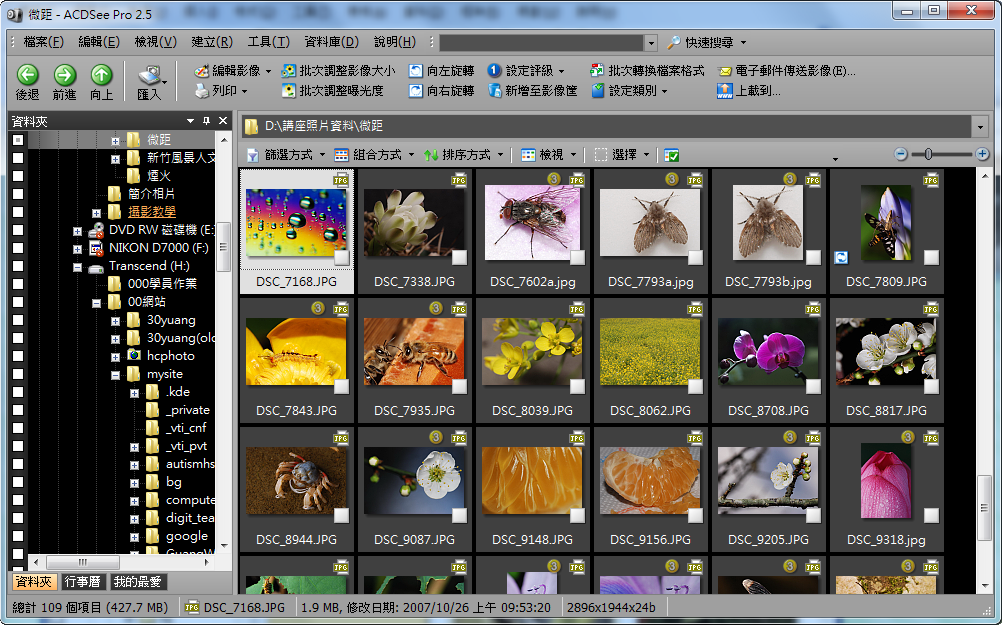Click the 上載到 upload button
Viewport: 1003px width, 625px height.
pos(748,91)
